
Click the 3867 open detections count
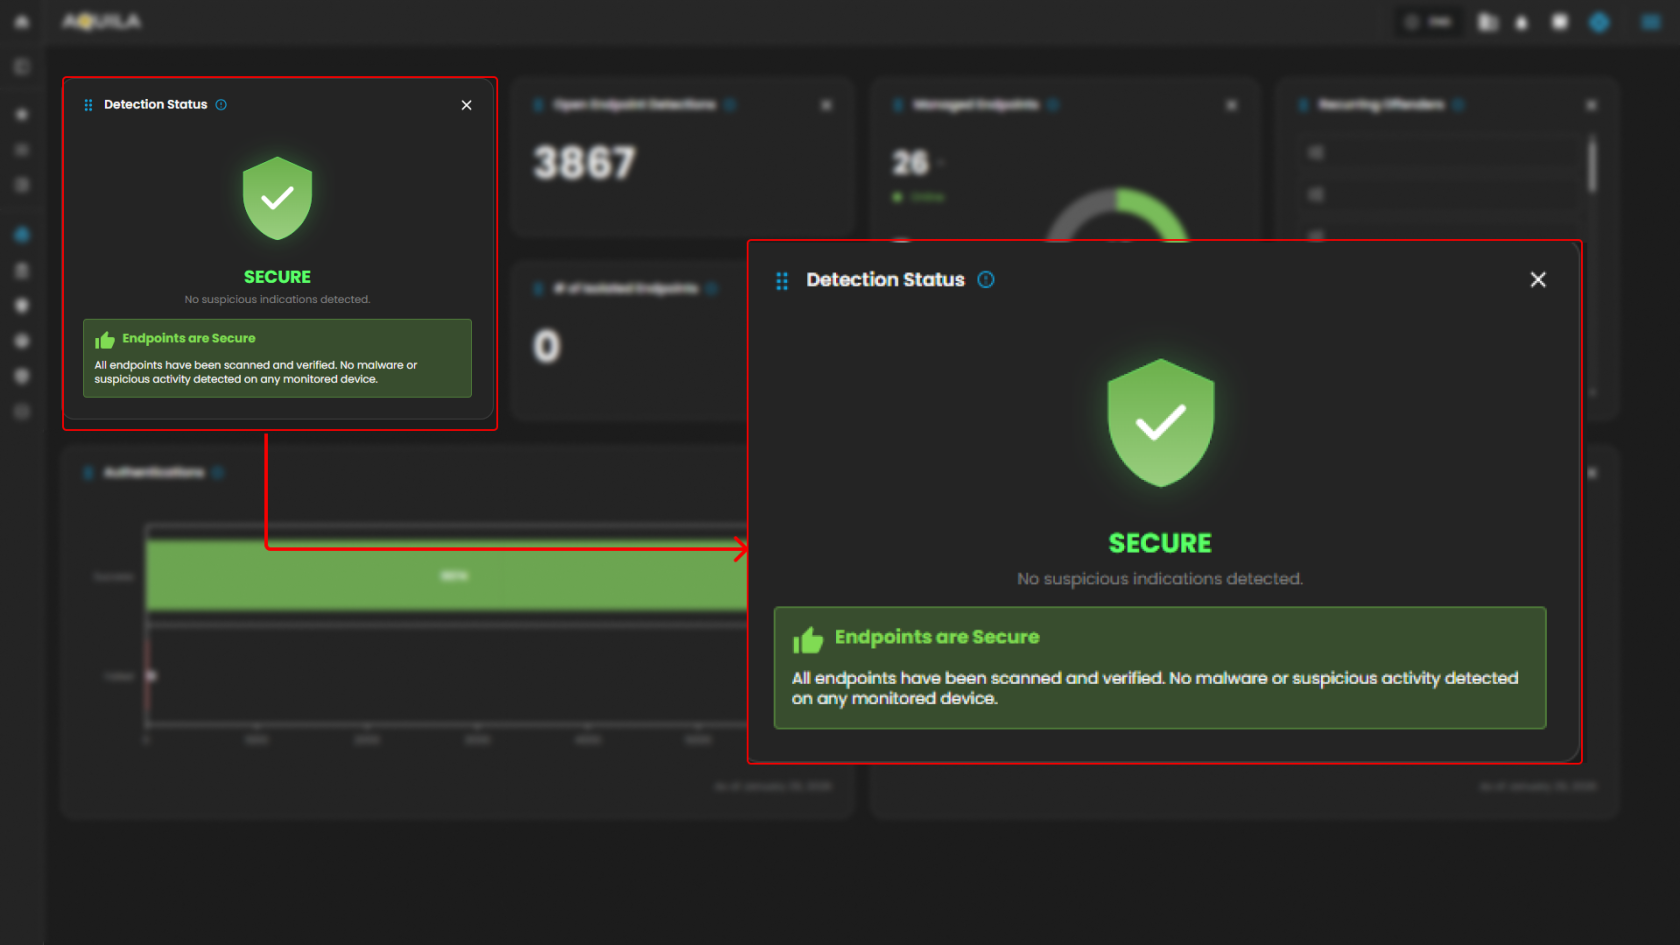tap(584, 163)
